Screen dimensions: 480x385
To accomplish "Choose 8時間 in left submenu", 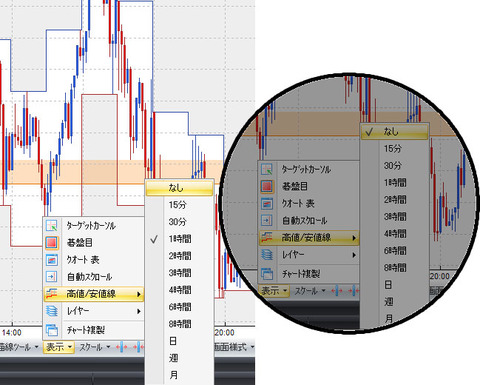I will coord(179,324).
